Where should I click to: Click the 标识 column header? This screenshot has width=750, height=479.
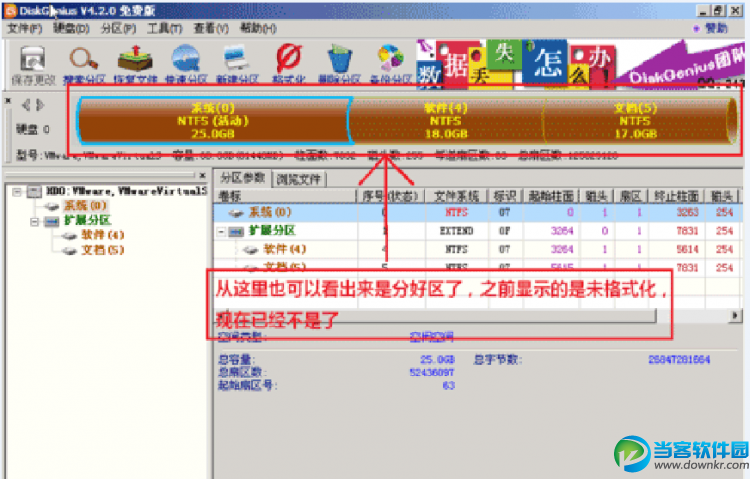click(x=505, y=196)
